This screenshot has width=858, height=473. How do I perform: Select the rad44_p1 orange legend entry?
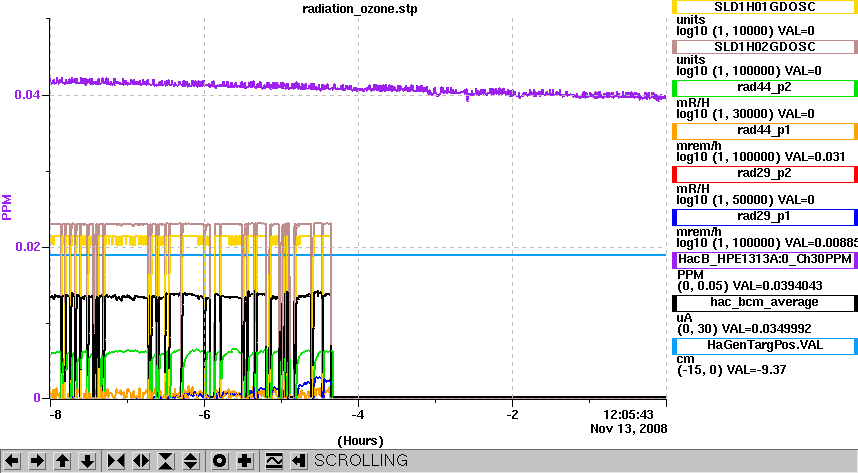point(764,131)
